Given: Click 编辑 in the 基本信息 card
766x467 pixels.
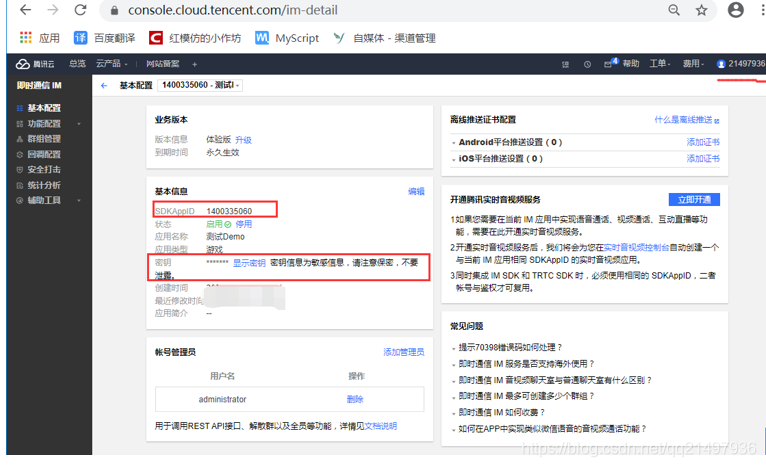Looking at the screenshot, I should (x=416, y=191).
